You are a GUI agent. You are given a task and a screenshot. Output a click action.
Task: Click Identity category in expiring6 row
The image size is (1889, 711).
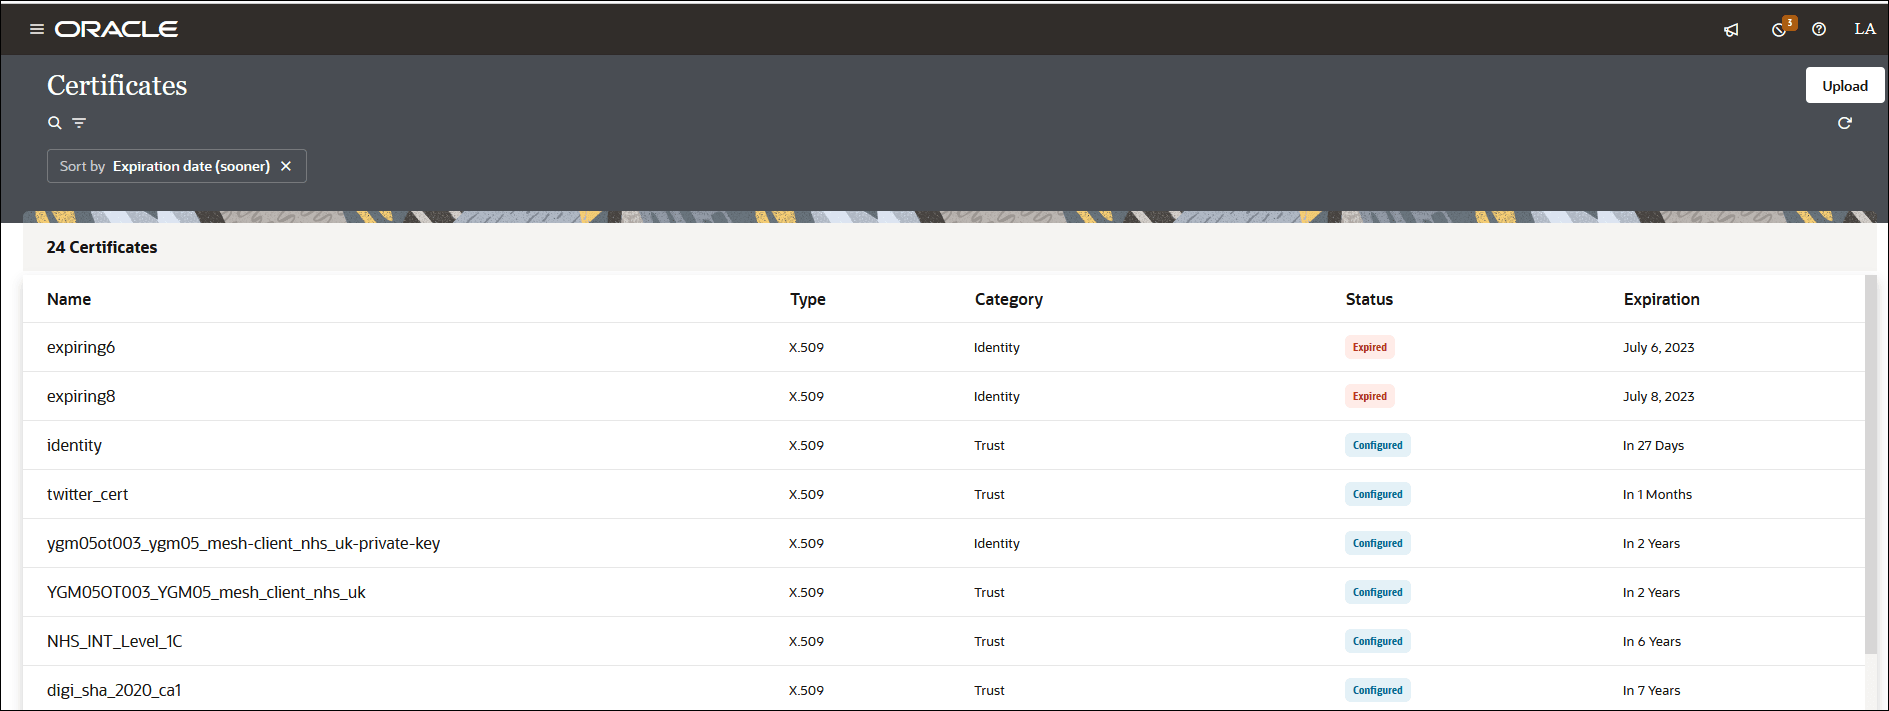(x=997, y=347)
